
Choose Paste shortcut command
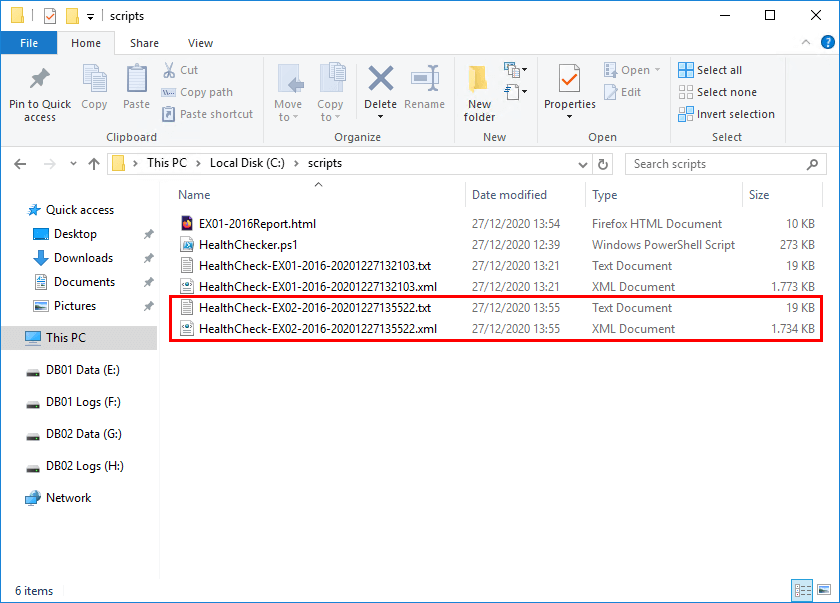point(207,114)
